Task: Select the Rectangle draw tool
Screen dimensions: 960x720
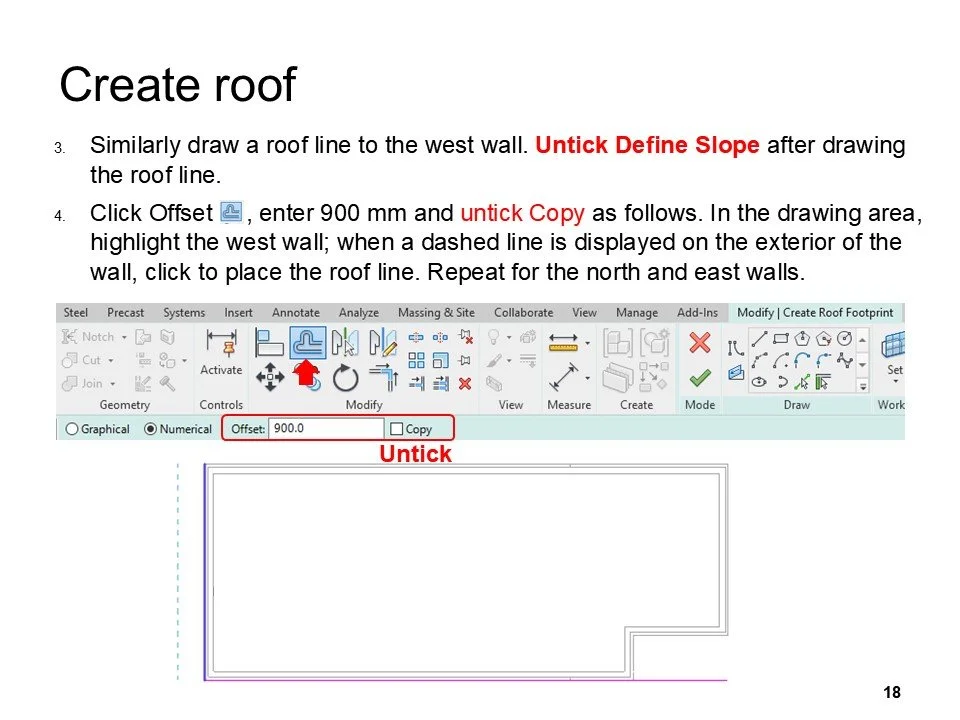Action: [x=781, y=338]
